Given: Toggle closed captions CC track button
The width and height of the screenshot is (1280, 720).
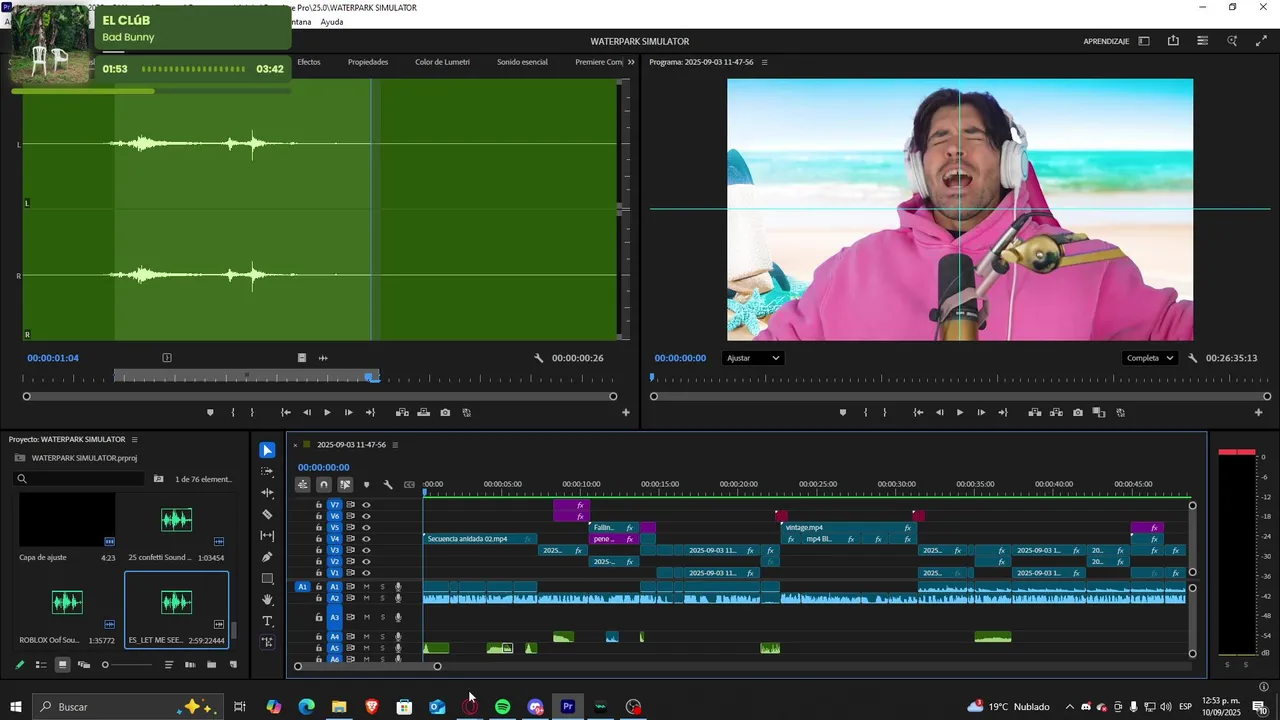Looking at the screenshot, I should [x=409, y=485].
